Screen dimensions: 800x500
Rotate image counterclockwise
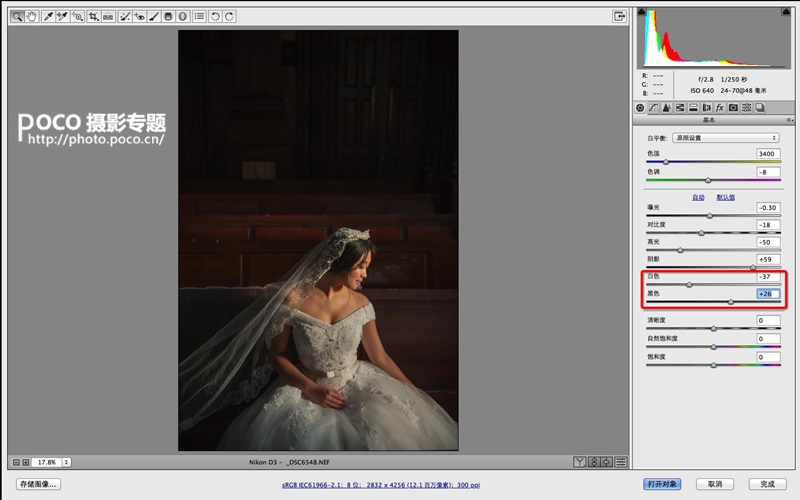[215, 16]
